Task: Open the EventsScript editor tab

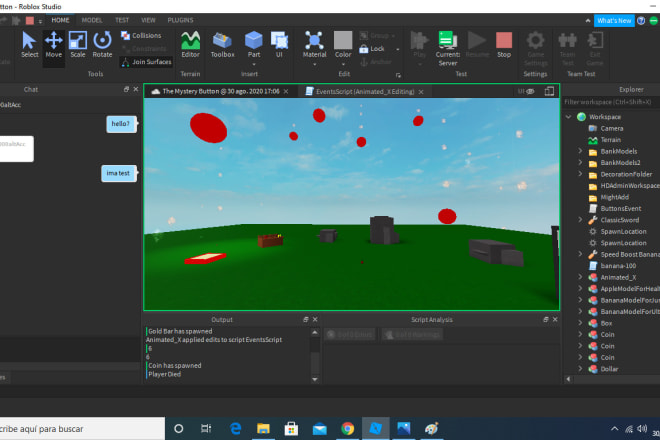Action: coord(365,91)
